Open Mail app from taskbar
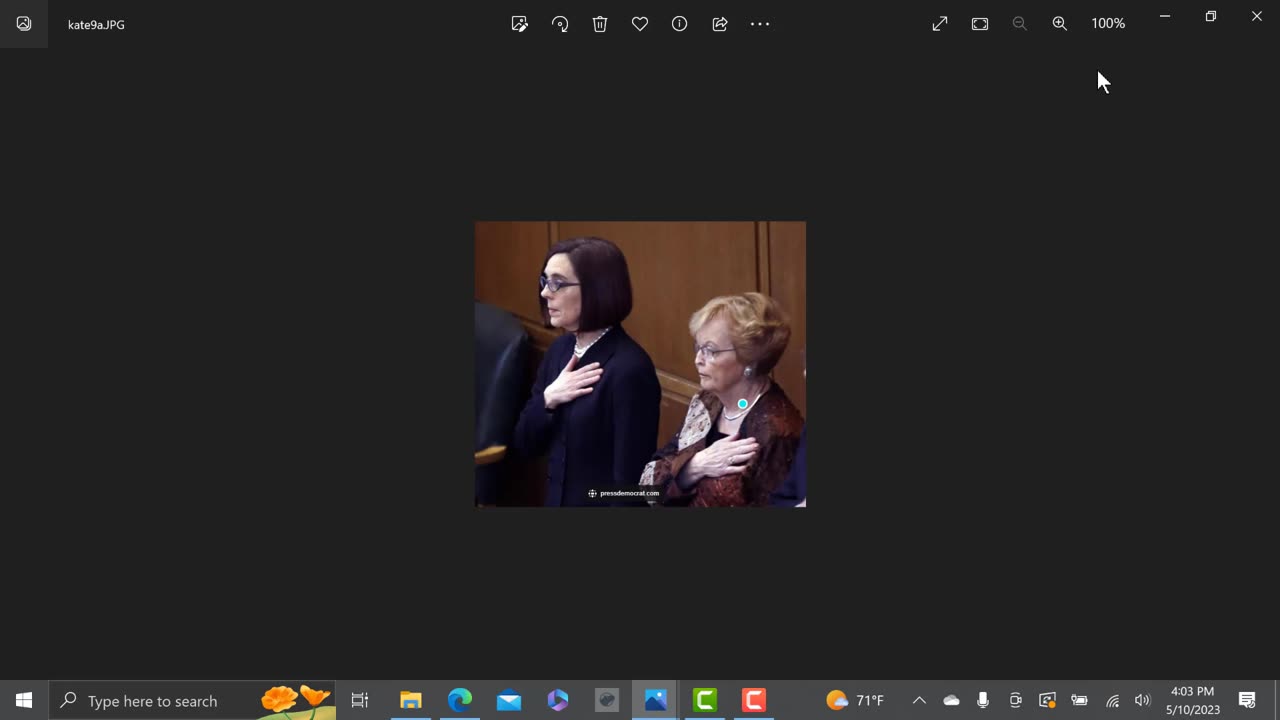The image size is (1280, 720). pyautogui.click(x=509, y=700)
